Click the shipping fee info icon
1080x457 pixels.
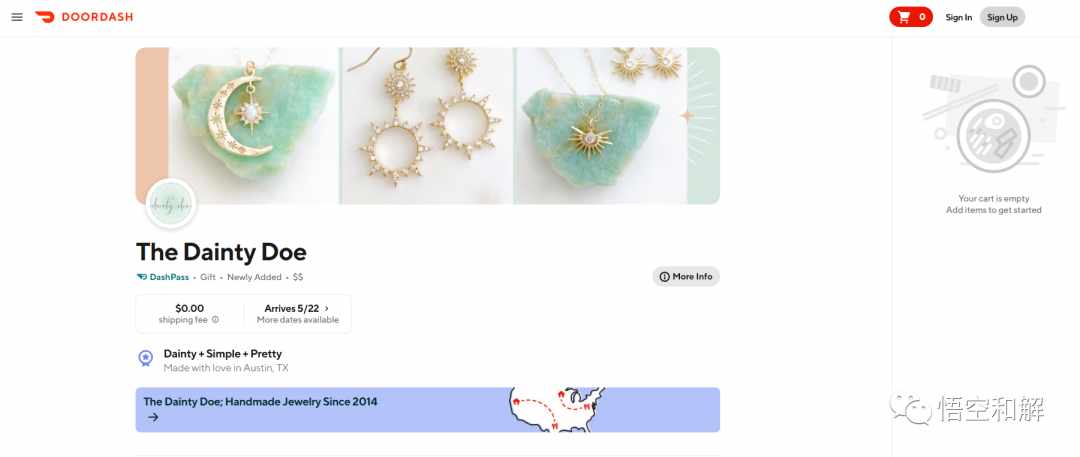pos(216,320)
